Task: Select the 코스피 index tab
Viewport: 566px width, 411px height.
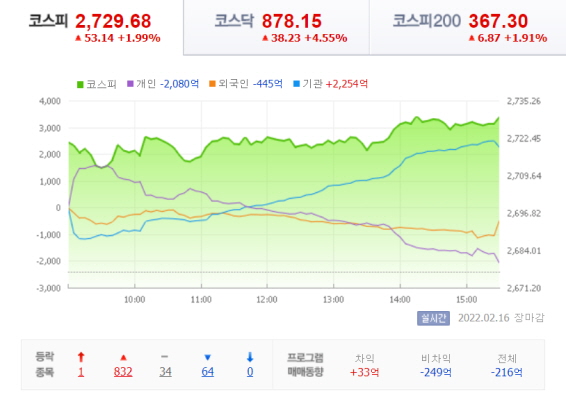Action: [x=92, y=27]
